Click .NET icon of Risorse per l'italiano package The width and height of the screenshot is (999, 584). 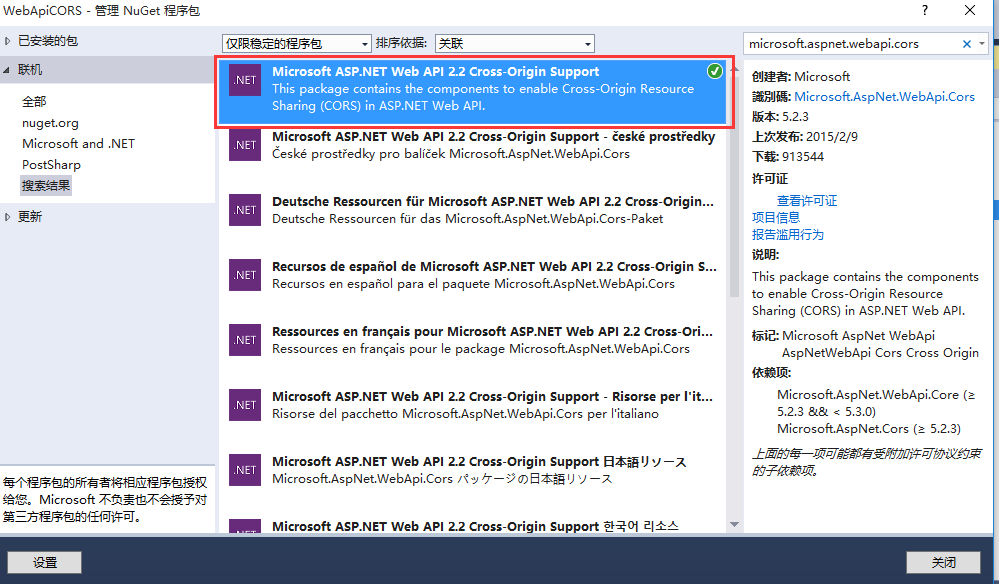point(245,404)
